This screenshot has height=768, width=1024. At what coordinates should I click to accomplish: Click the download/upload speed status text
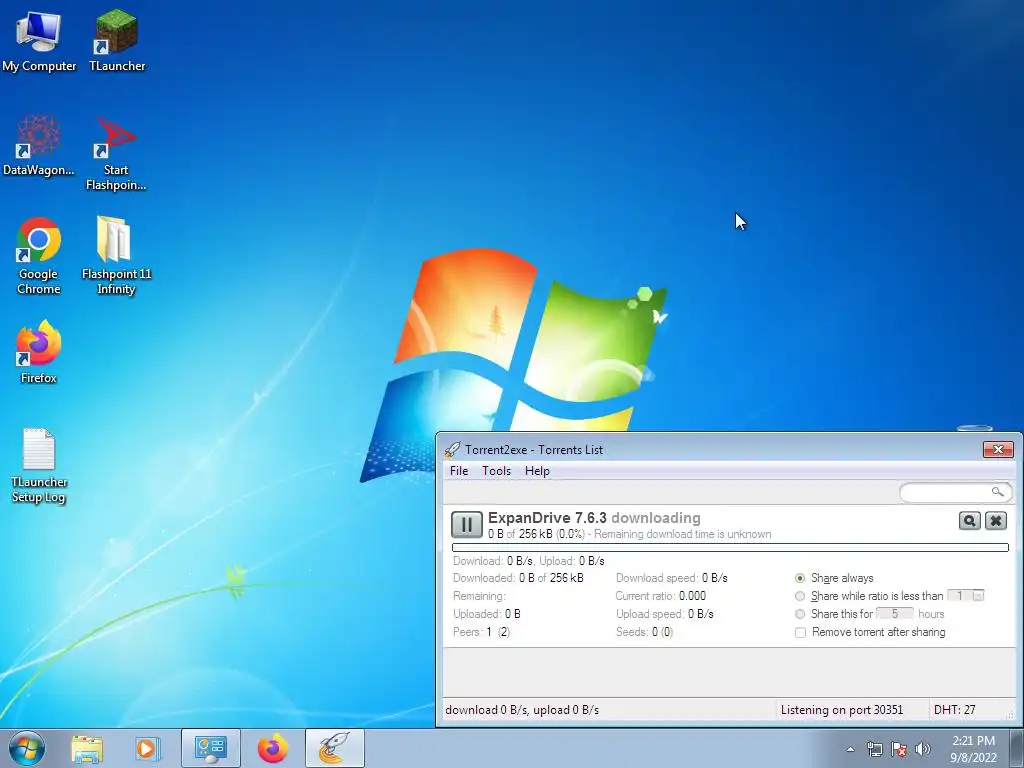point(522,710)
